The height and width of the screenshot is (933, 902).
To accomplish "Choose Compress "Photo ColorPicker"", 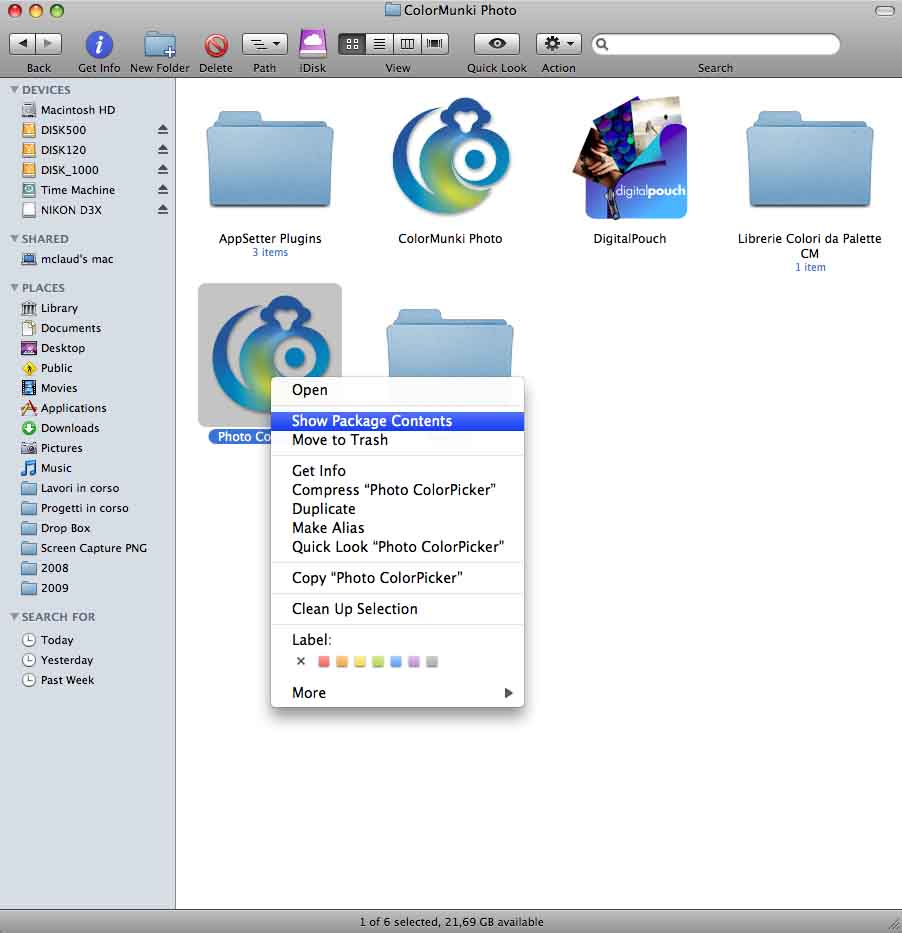I will click(x=397, y=490).
